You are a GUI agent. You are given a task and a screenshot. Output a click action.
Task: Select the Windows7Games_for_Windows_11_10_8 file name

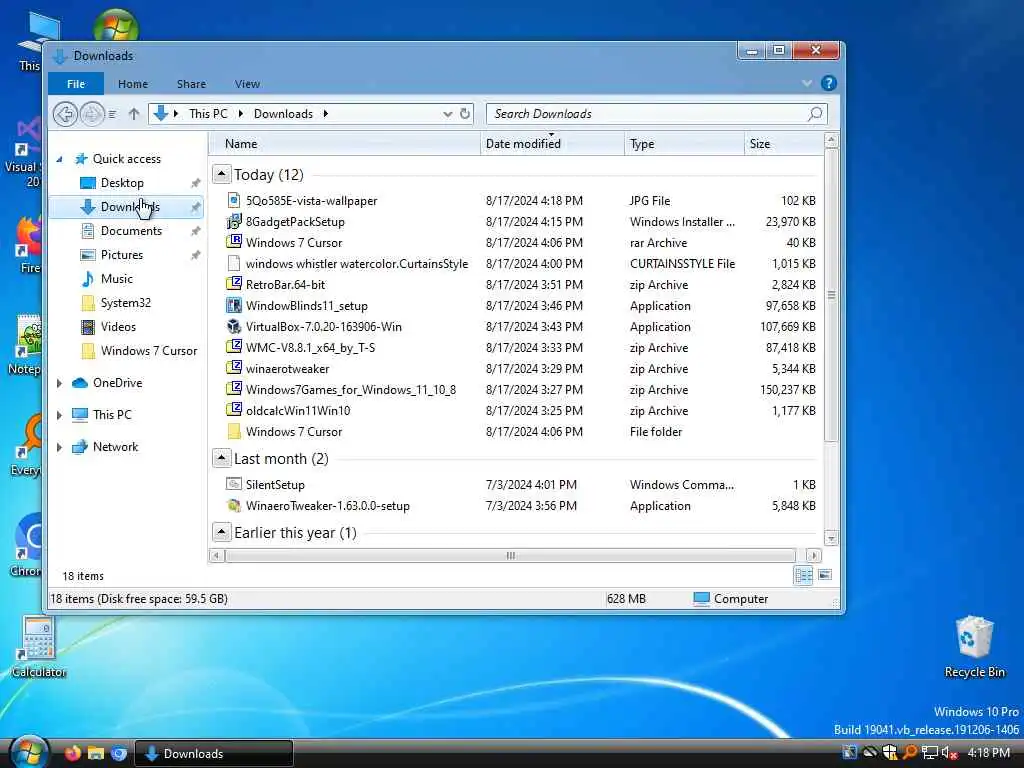pos(351,389)
